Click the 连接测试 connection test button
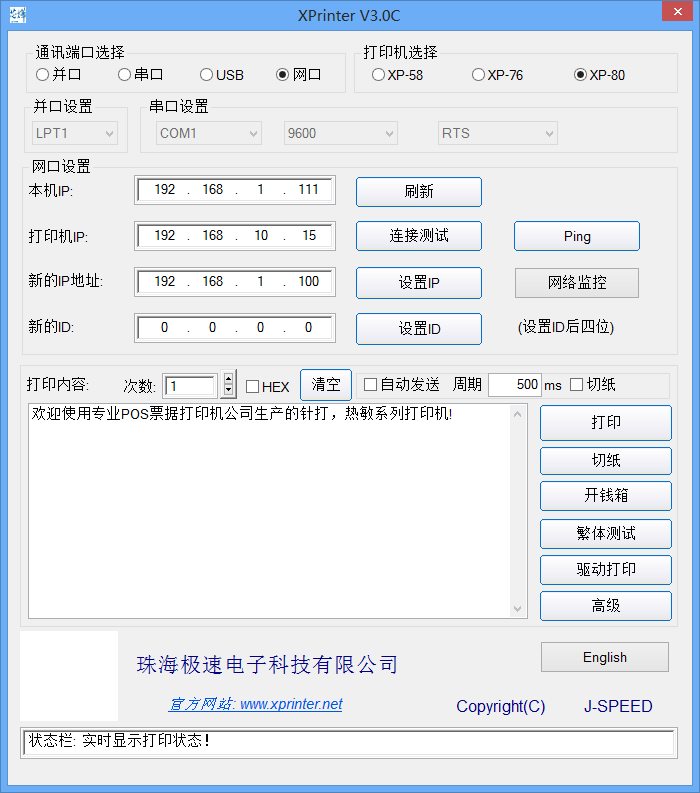Screen dimensions: 700x793 point(419,236)
